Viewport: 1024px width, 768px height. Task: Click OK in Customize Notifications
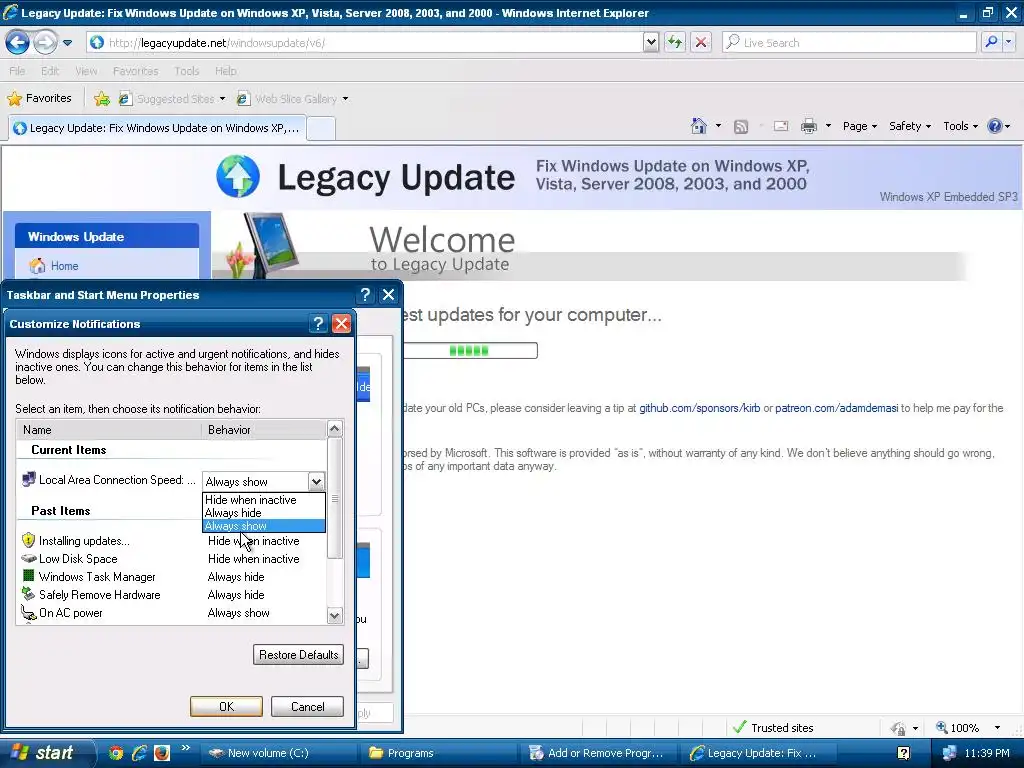pos(226,707)
